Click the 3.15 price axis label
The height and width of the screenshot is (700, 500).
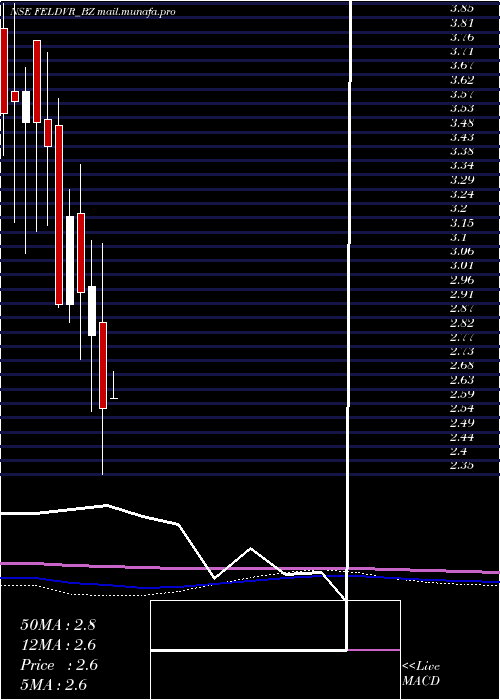pyautogui.click(x=462, y=223)
